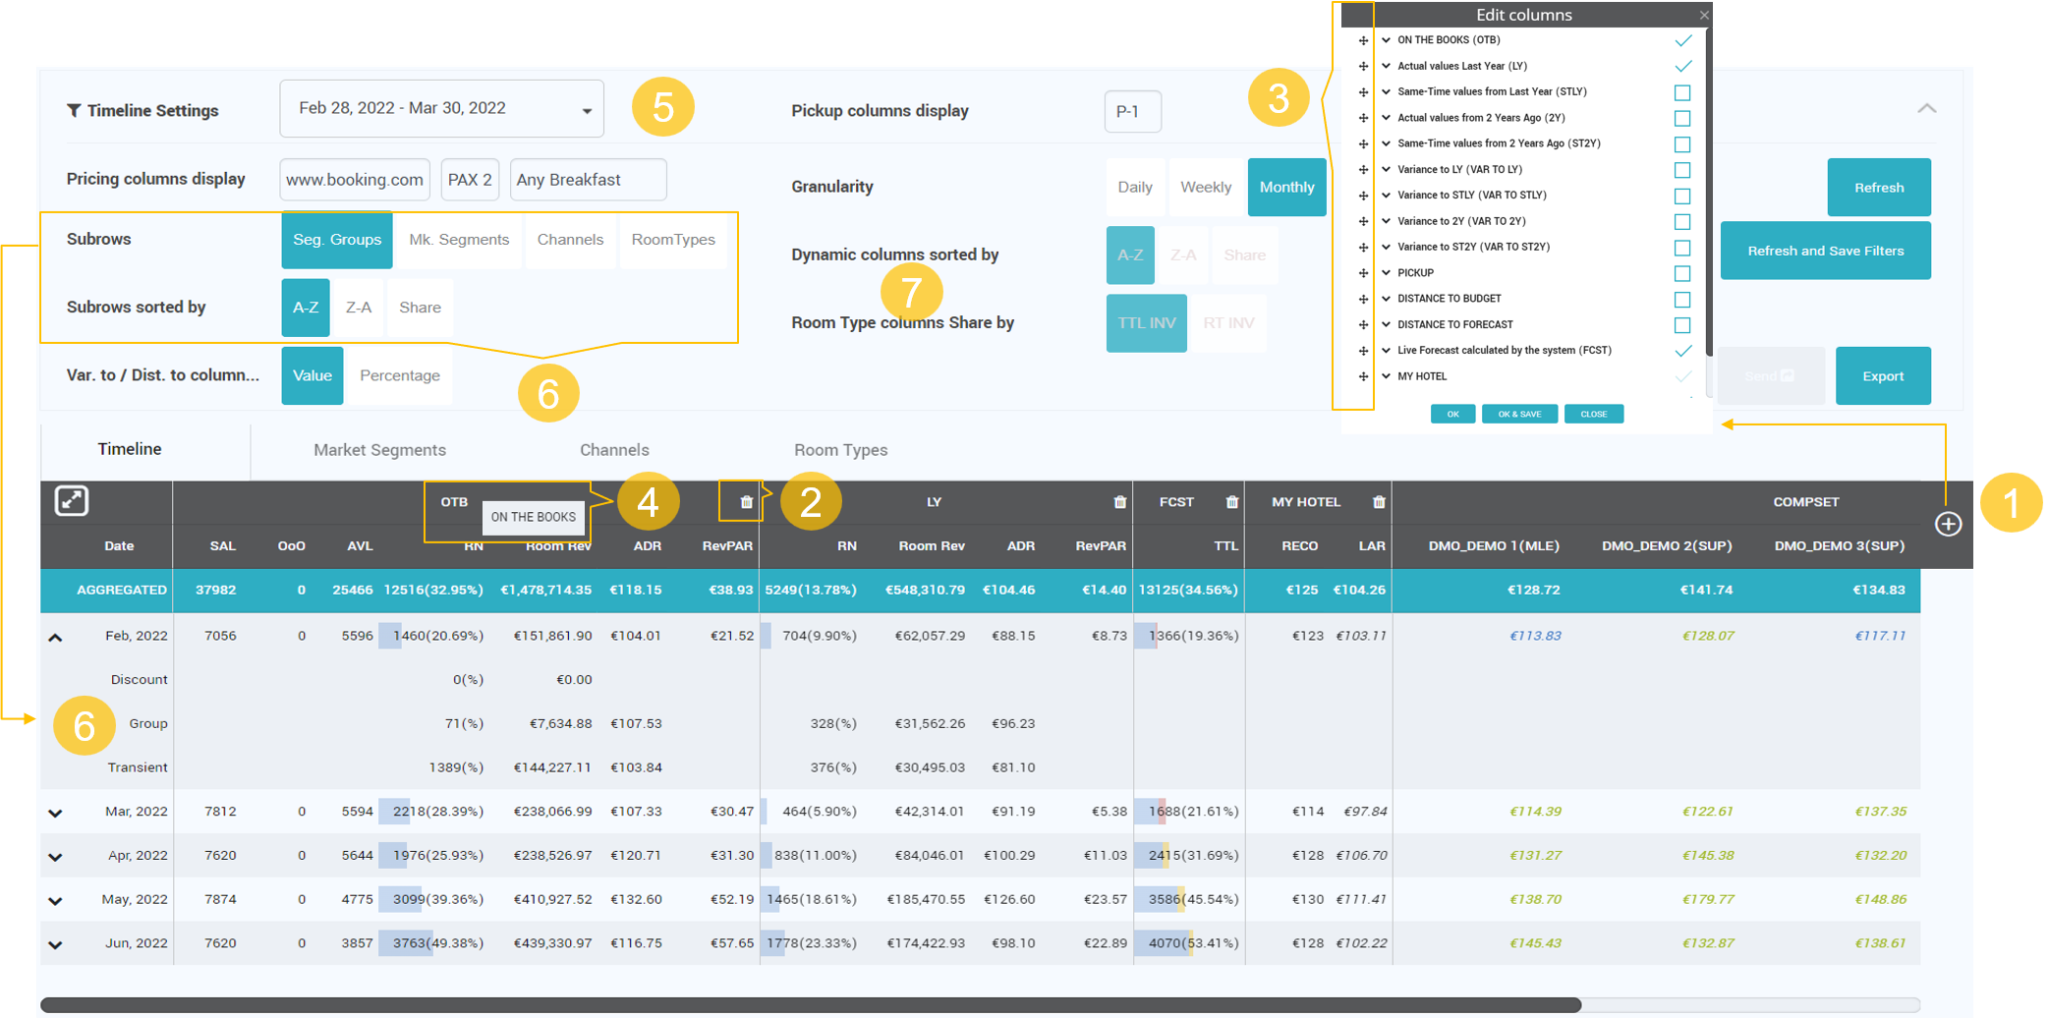Viewport: 2048px width, 1018px height.
Task: Grab move handle for Same-Time values from 2 Years Ago
Action: 1363,144
